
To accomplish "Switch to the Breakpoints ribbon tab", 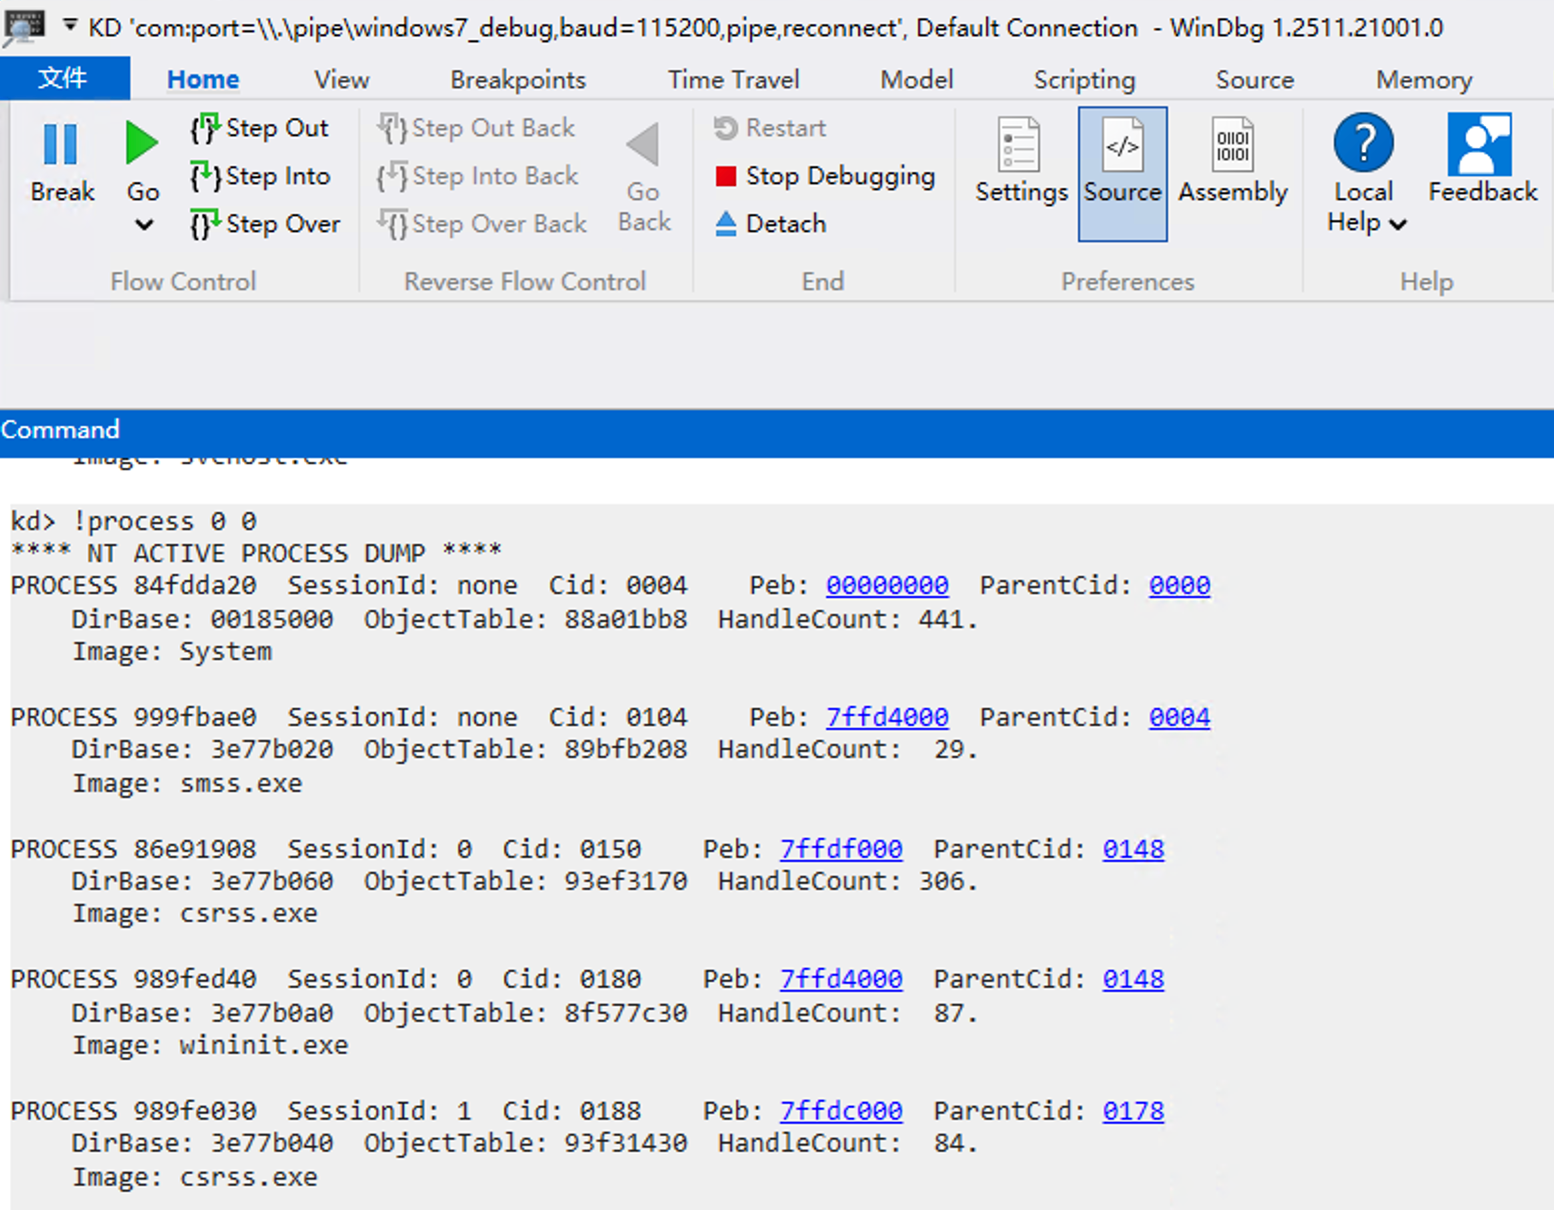I will [x=517, y=80].
